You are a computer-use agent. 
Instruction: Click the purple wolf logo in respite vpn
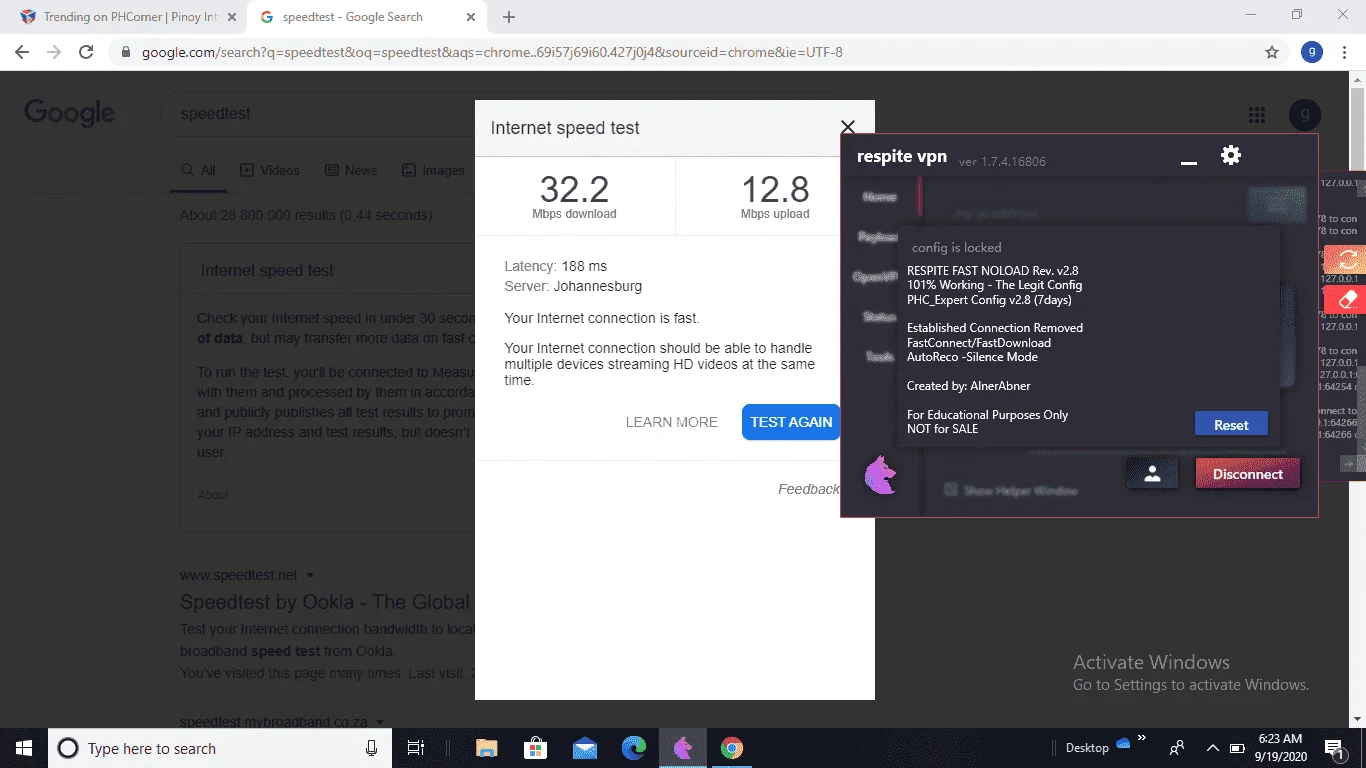880,474
